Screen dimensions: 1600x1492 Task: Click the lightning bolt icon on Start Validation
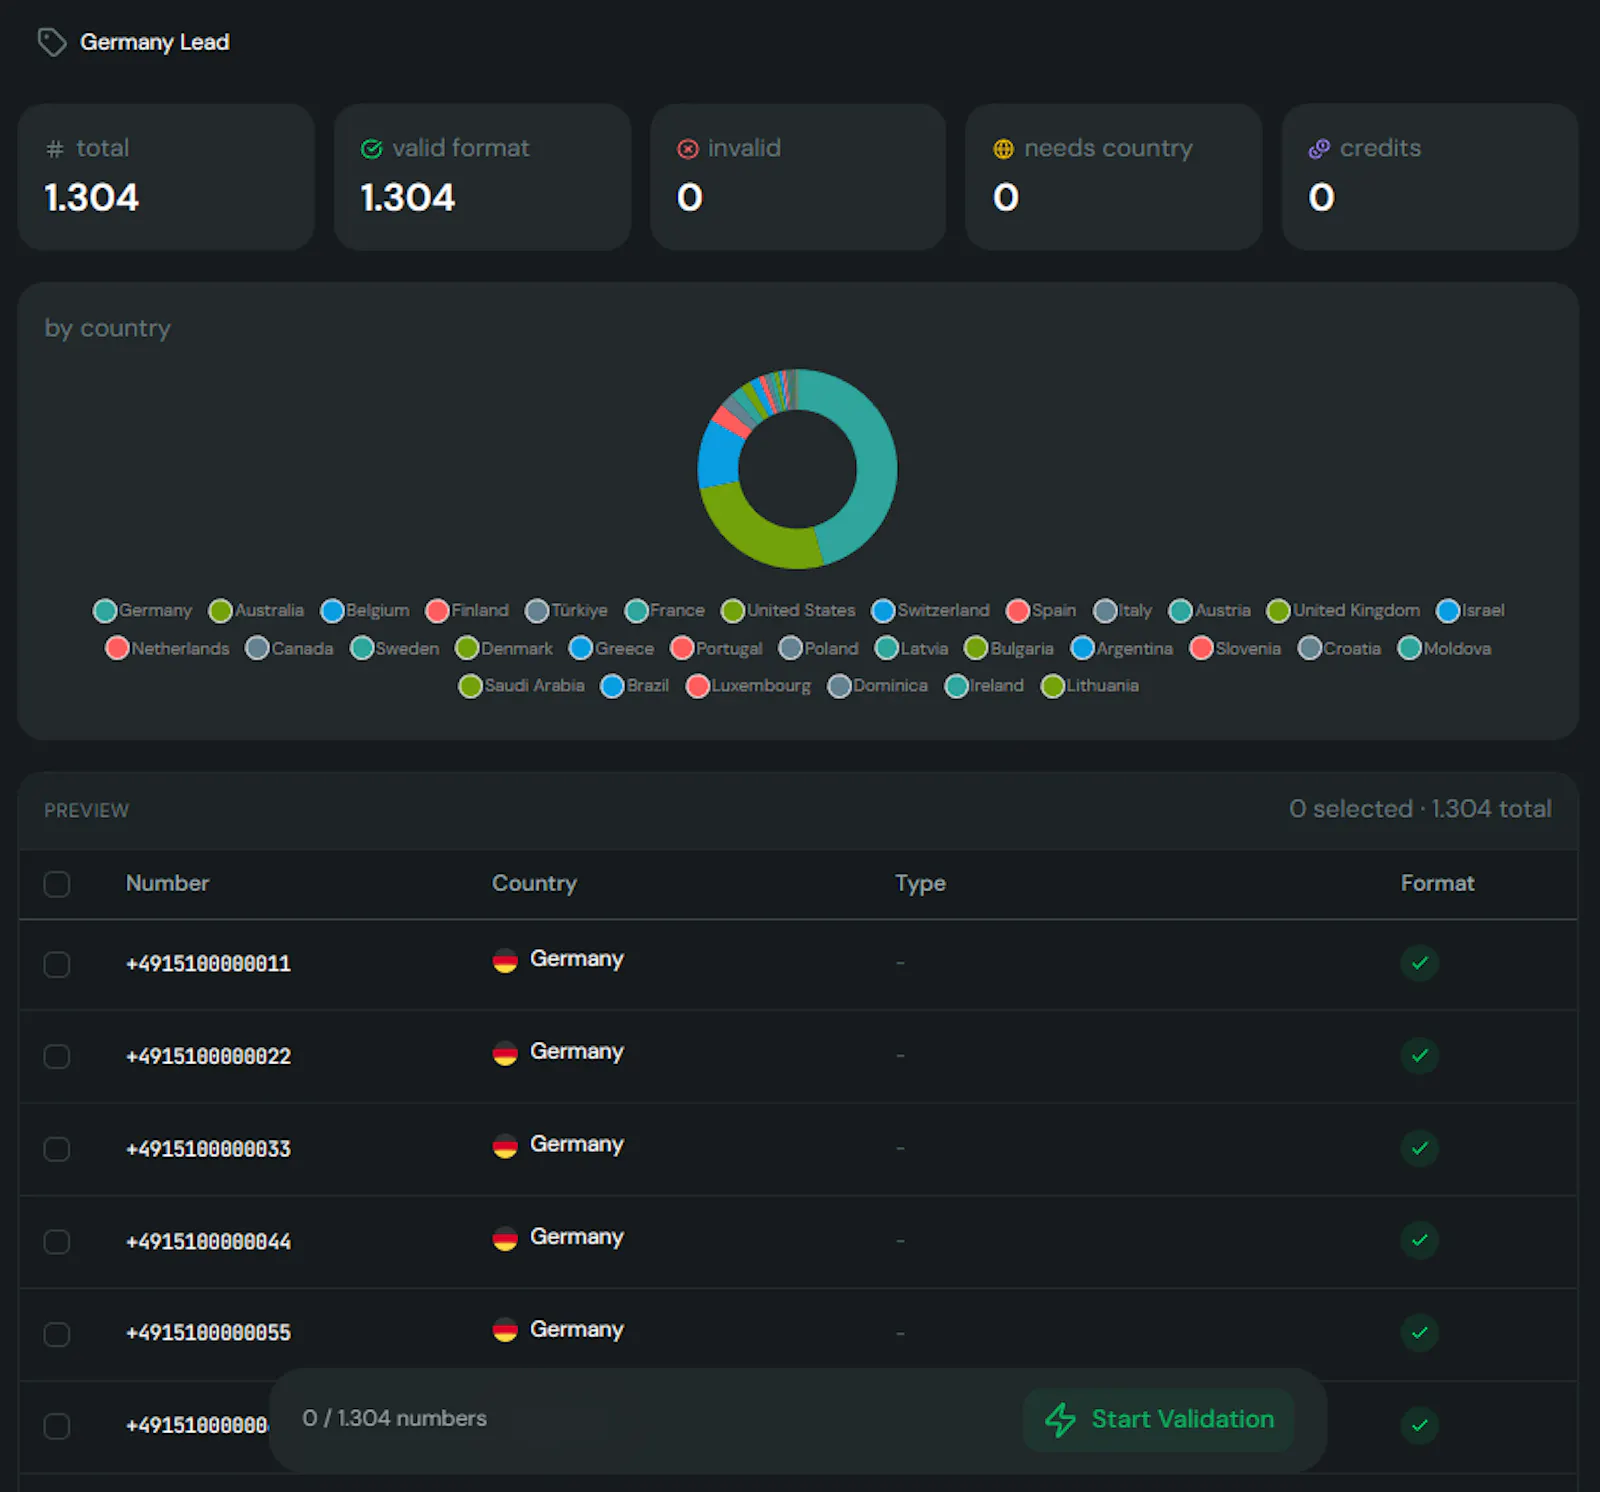pos(1060,1420)
